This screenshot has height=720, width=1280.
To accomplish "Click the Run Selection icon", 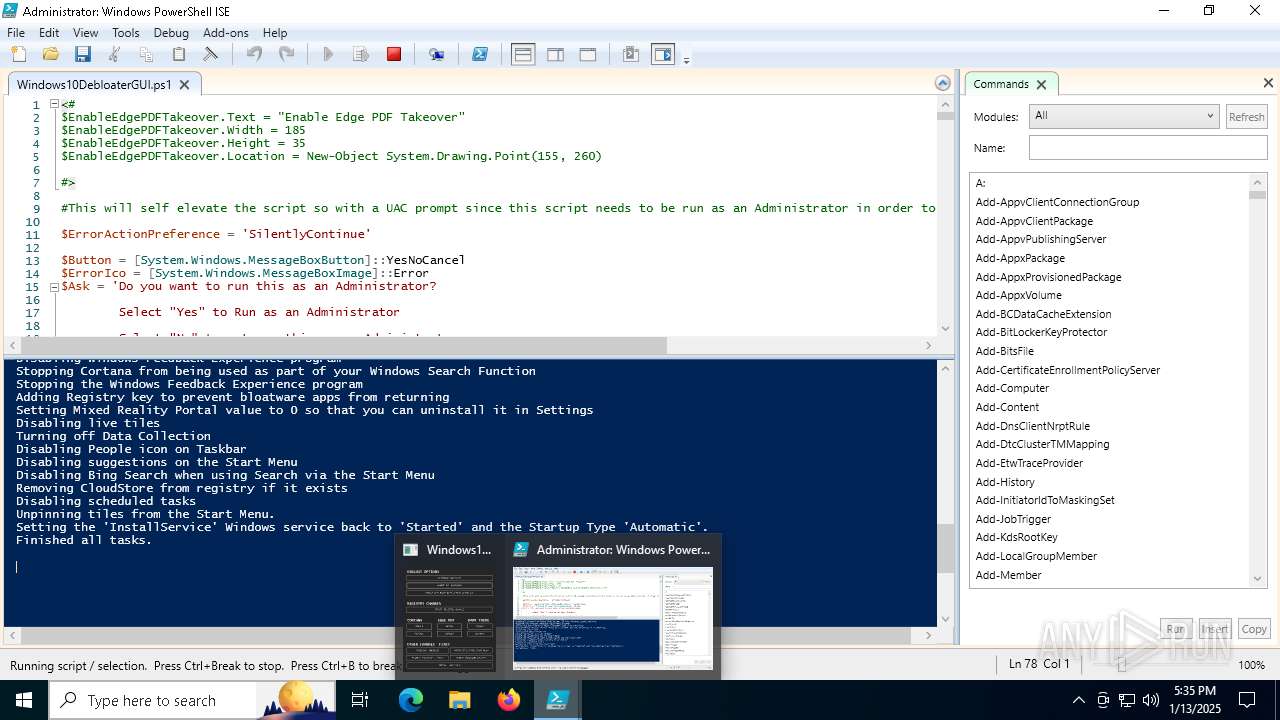I will [x=361, y=55].
